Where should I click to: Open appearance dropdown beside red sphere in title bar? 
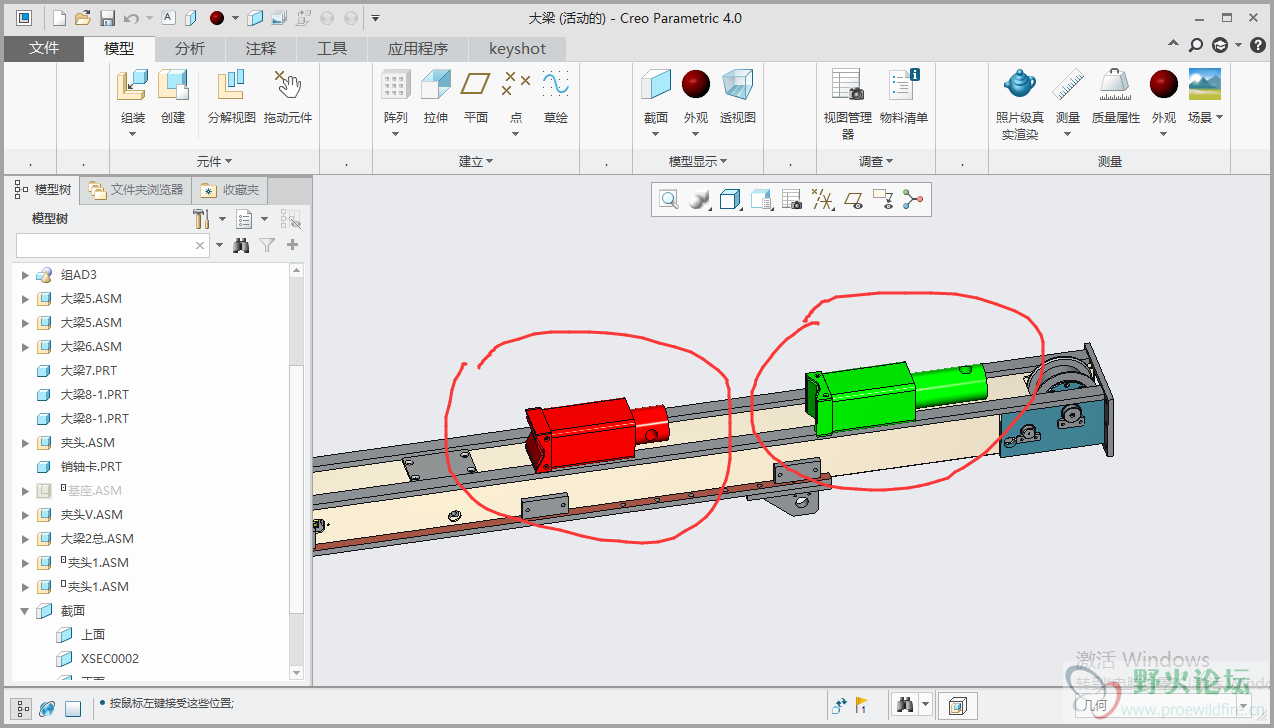coord(236,18)
